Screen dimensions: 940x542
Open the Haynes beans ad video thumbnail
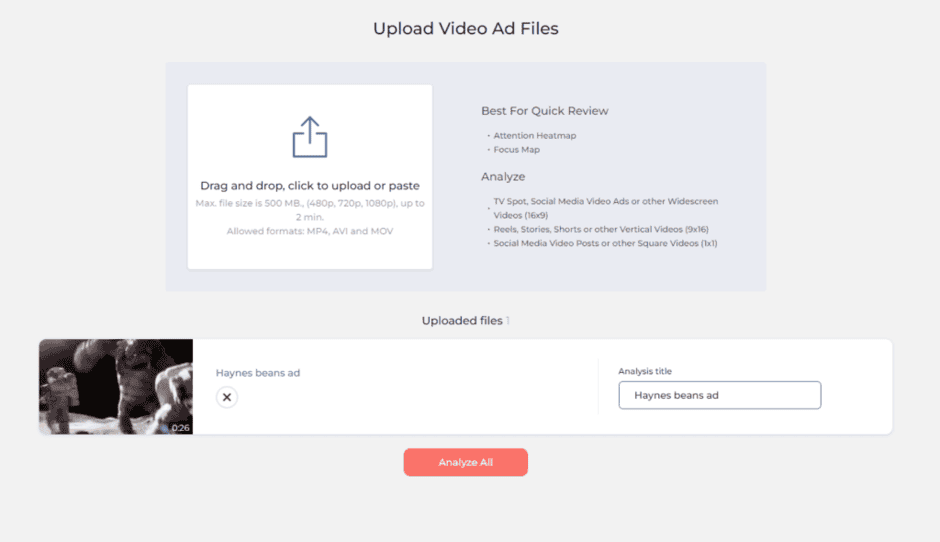click(116, 387)
